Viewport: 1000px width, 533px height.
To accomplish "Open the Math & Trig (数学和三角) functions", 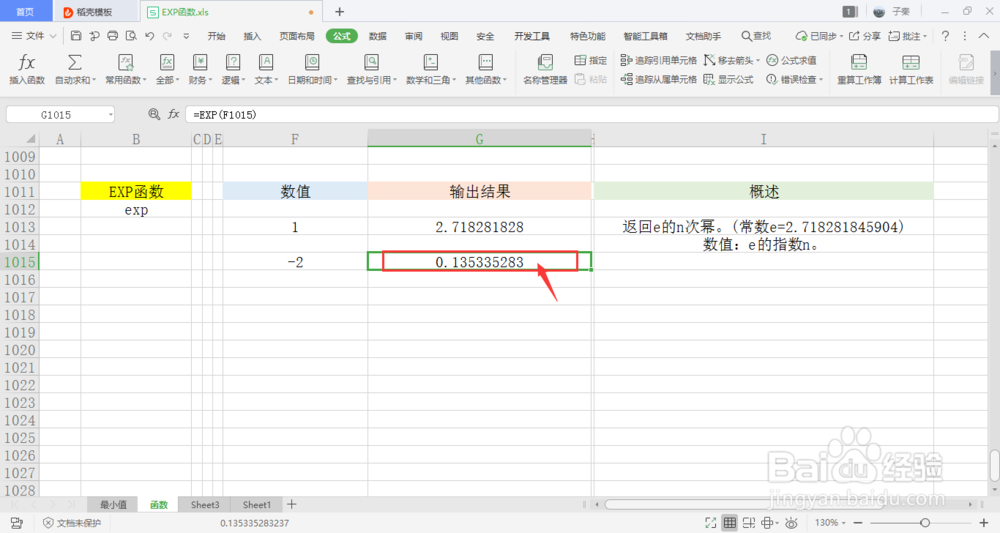I will pos(430,69).
